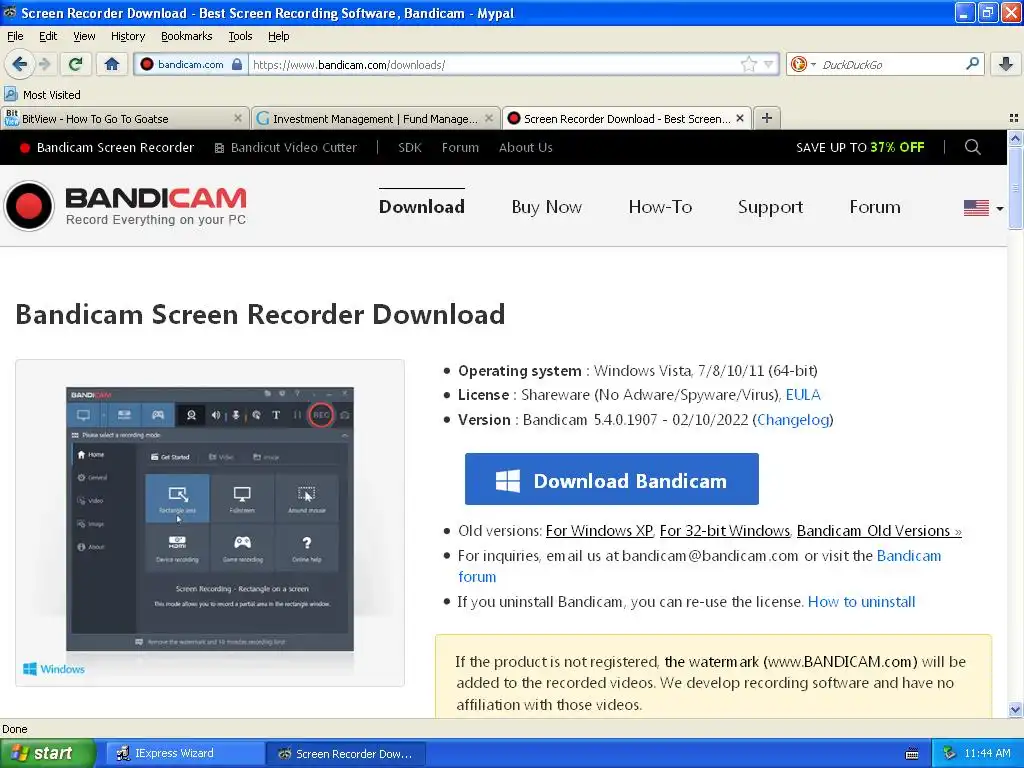
Task: Switch to IExpress Wizard taskbar item
Action: [x=185, y=753]
